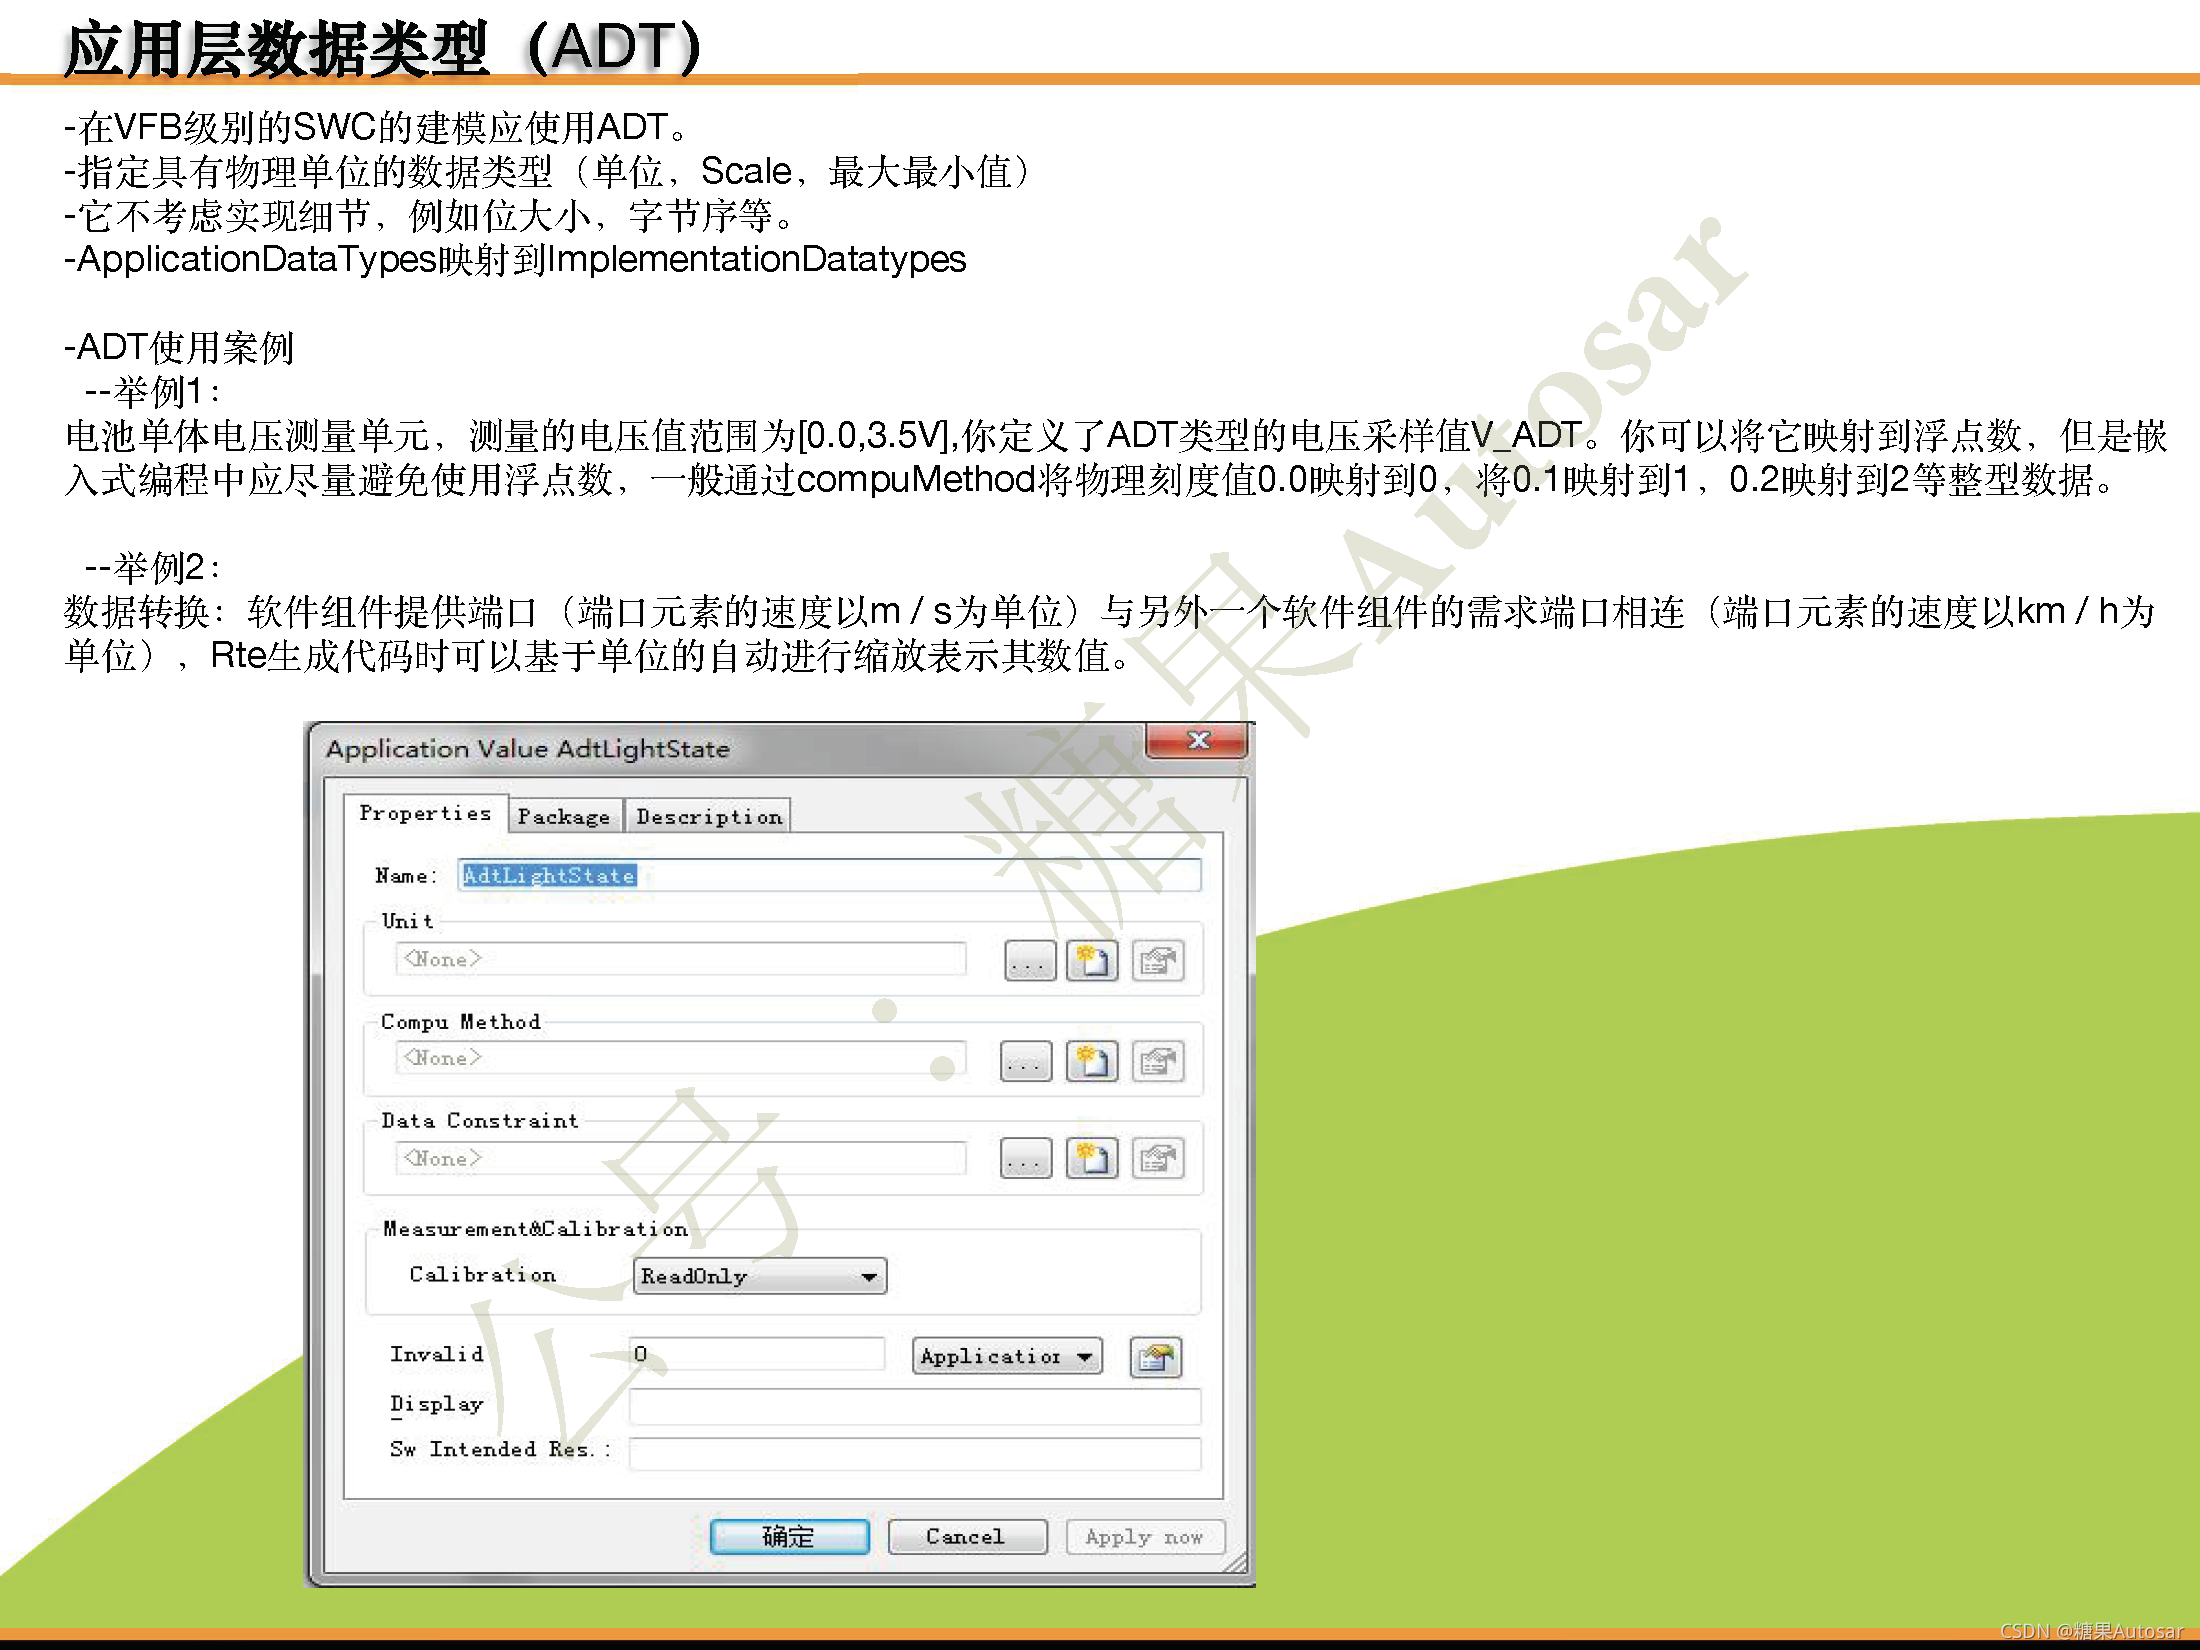2200x1650 pixels.
Task: Click the Sw Intended Res. field
Action: point(913,1452)
